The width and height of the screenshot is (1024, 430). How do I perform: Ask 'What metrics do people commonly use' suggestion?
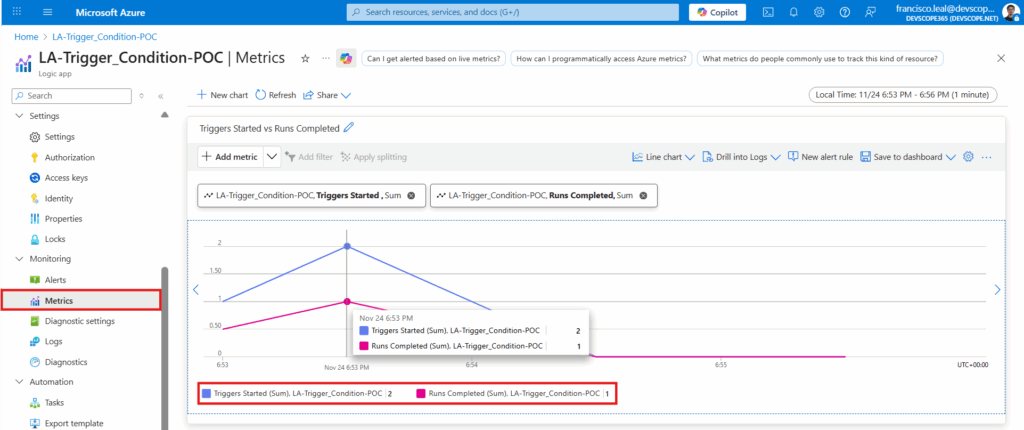[820, 59]
